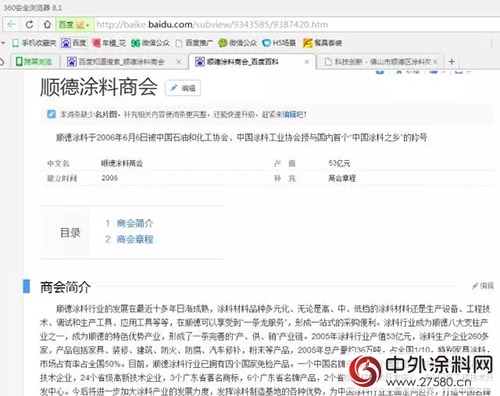Viewport: 500px width, 396px height.
Task: Click the page title 顺德涂料商会
Action: (99, 87)
